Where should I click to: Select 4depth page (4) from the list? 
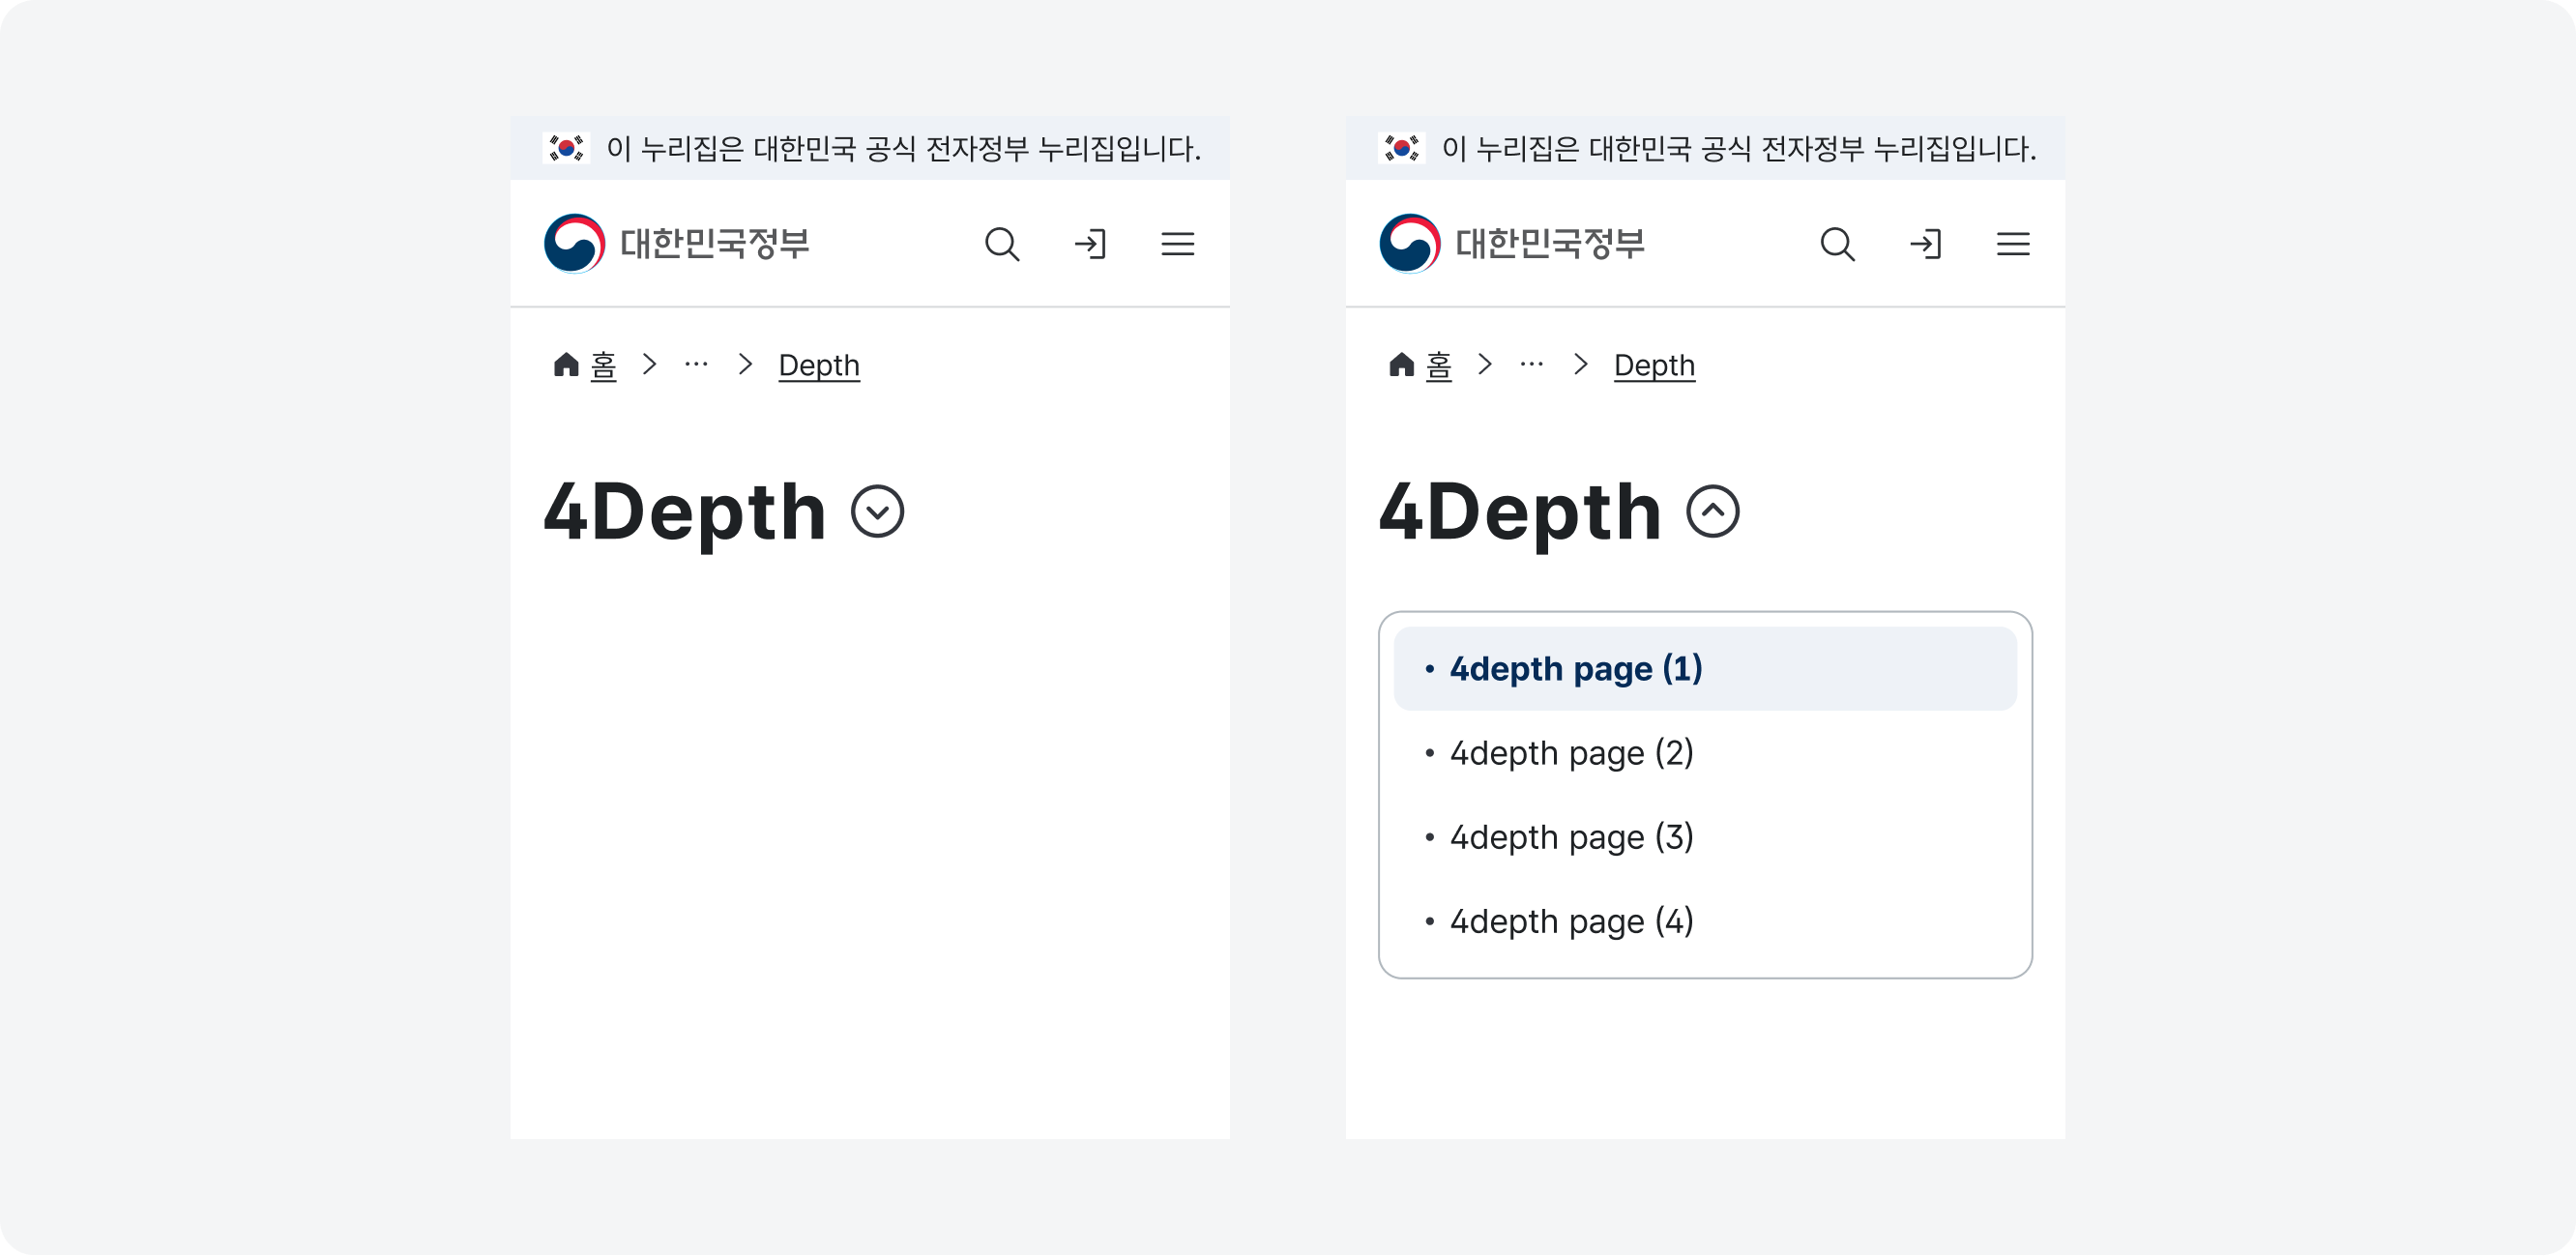click(x=1705, y=921)
